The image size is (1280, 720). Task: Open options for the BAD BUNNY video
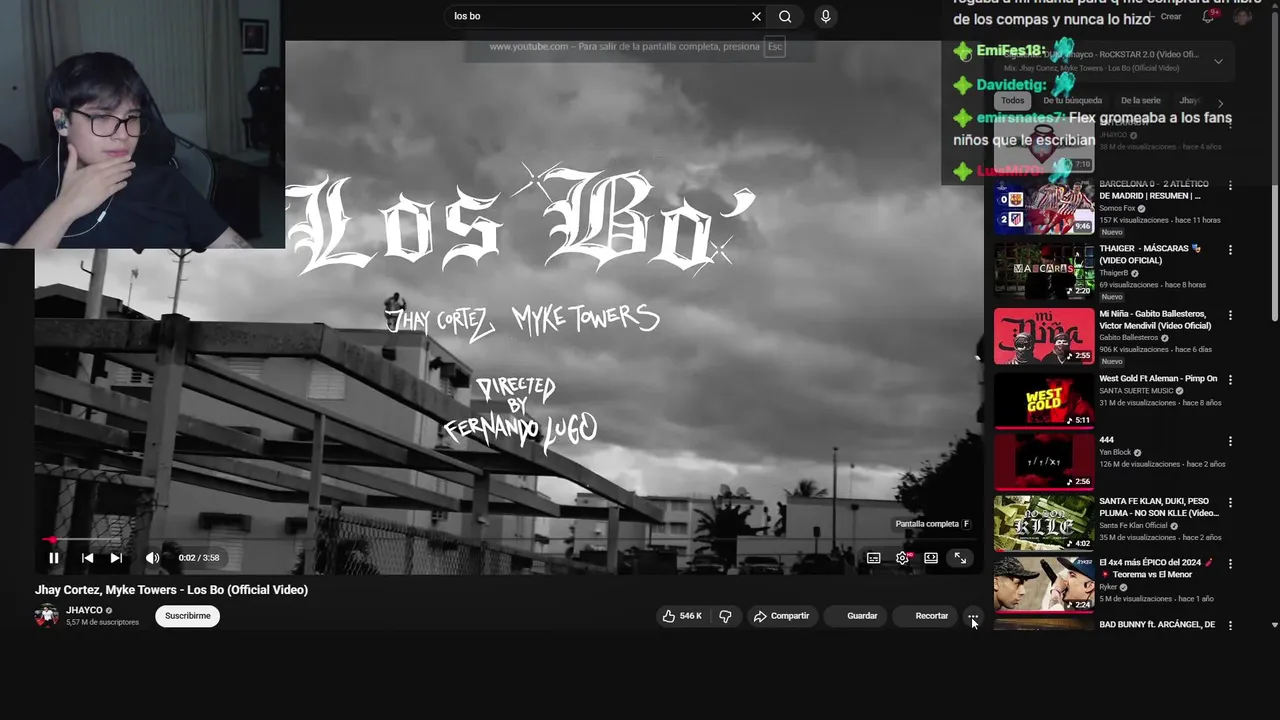click(1230, 625)
